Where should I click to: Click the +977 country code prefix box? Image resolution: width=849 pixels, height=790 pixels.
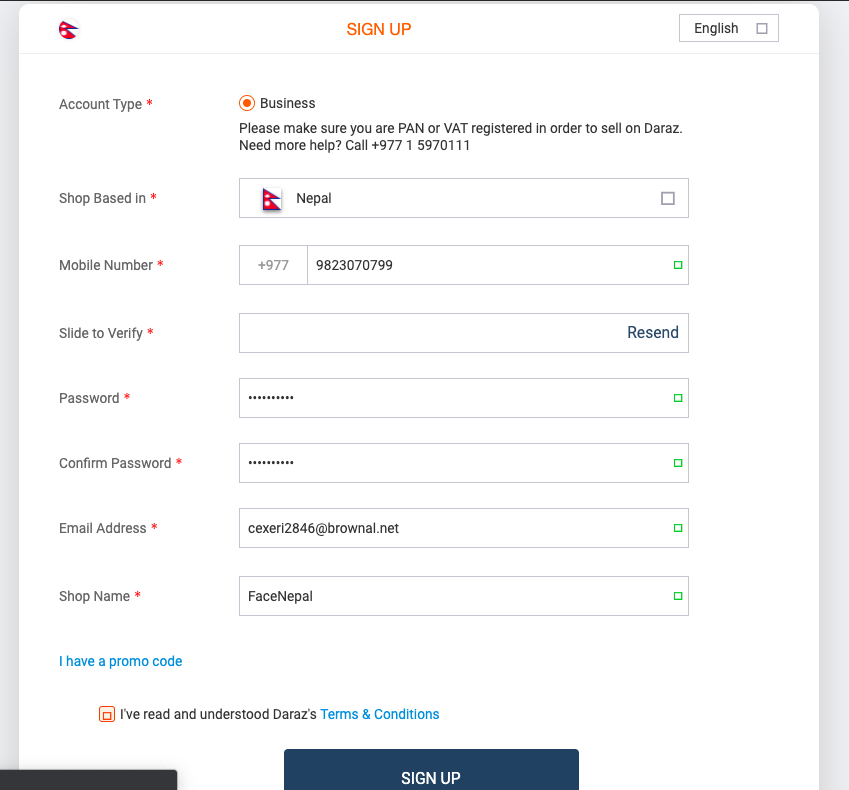[x=273, y=265]
